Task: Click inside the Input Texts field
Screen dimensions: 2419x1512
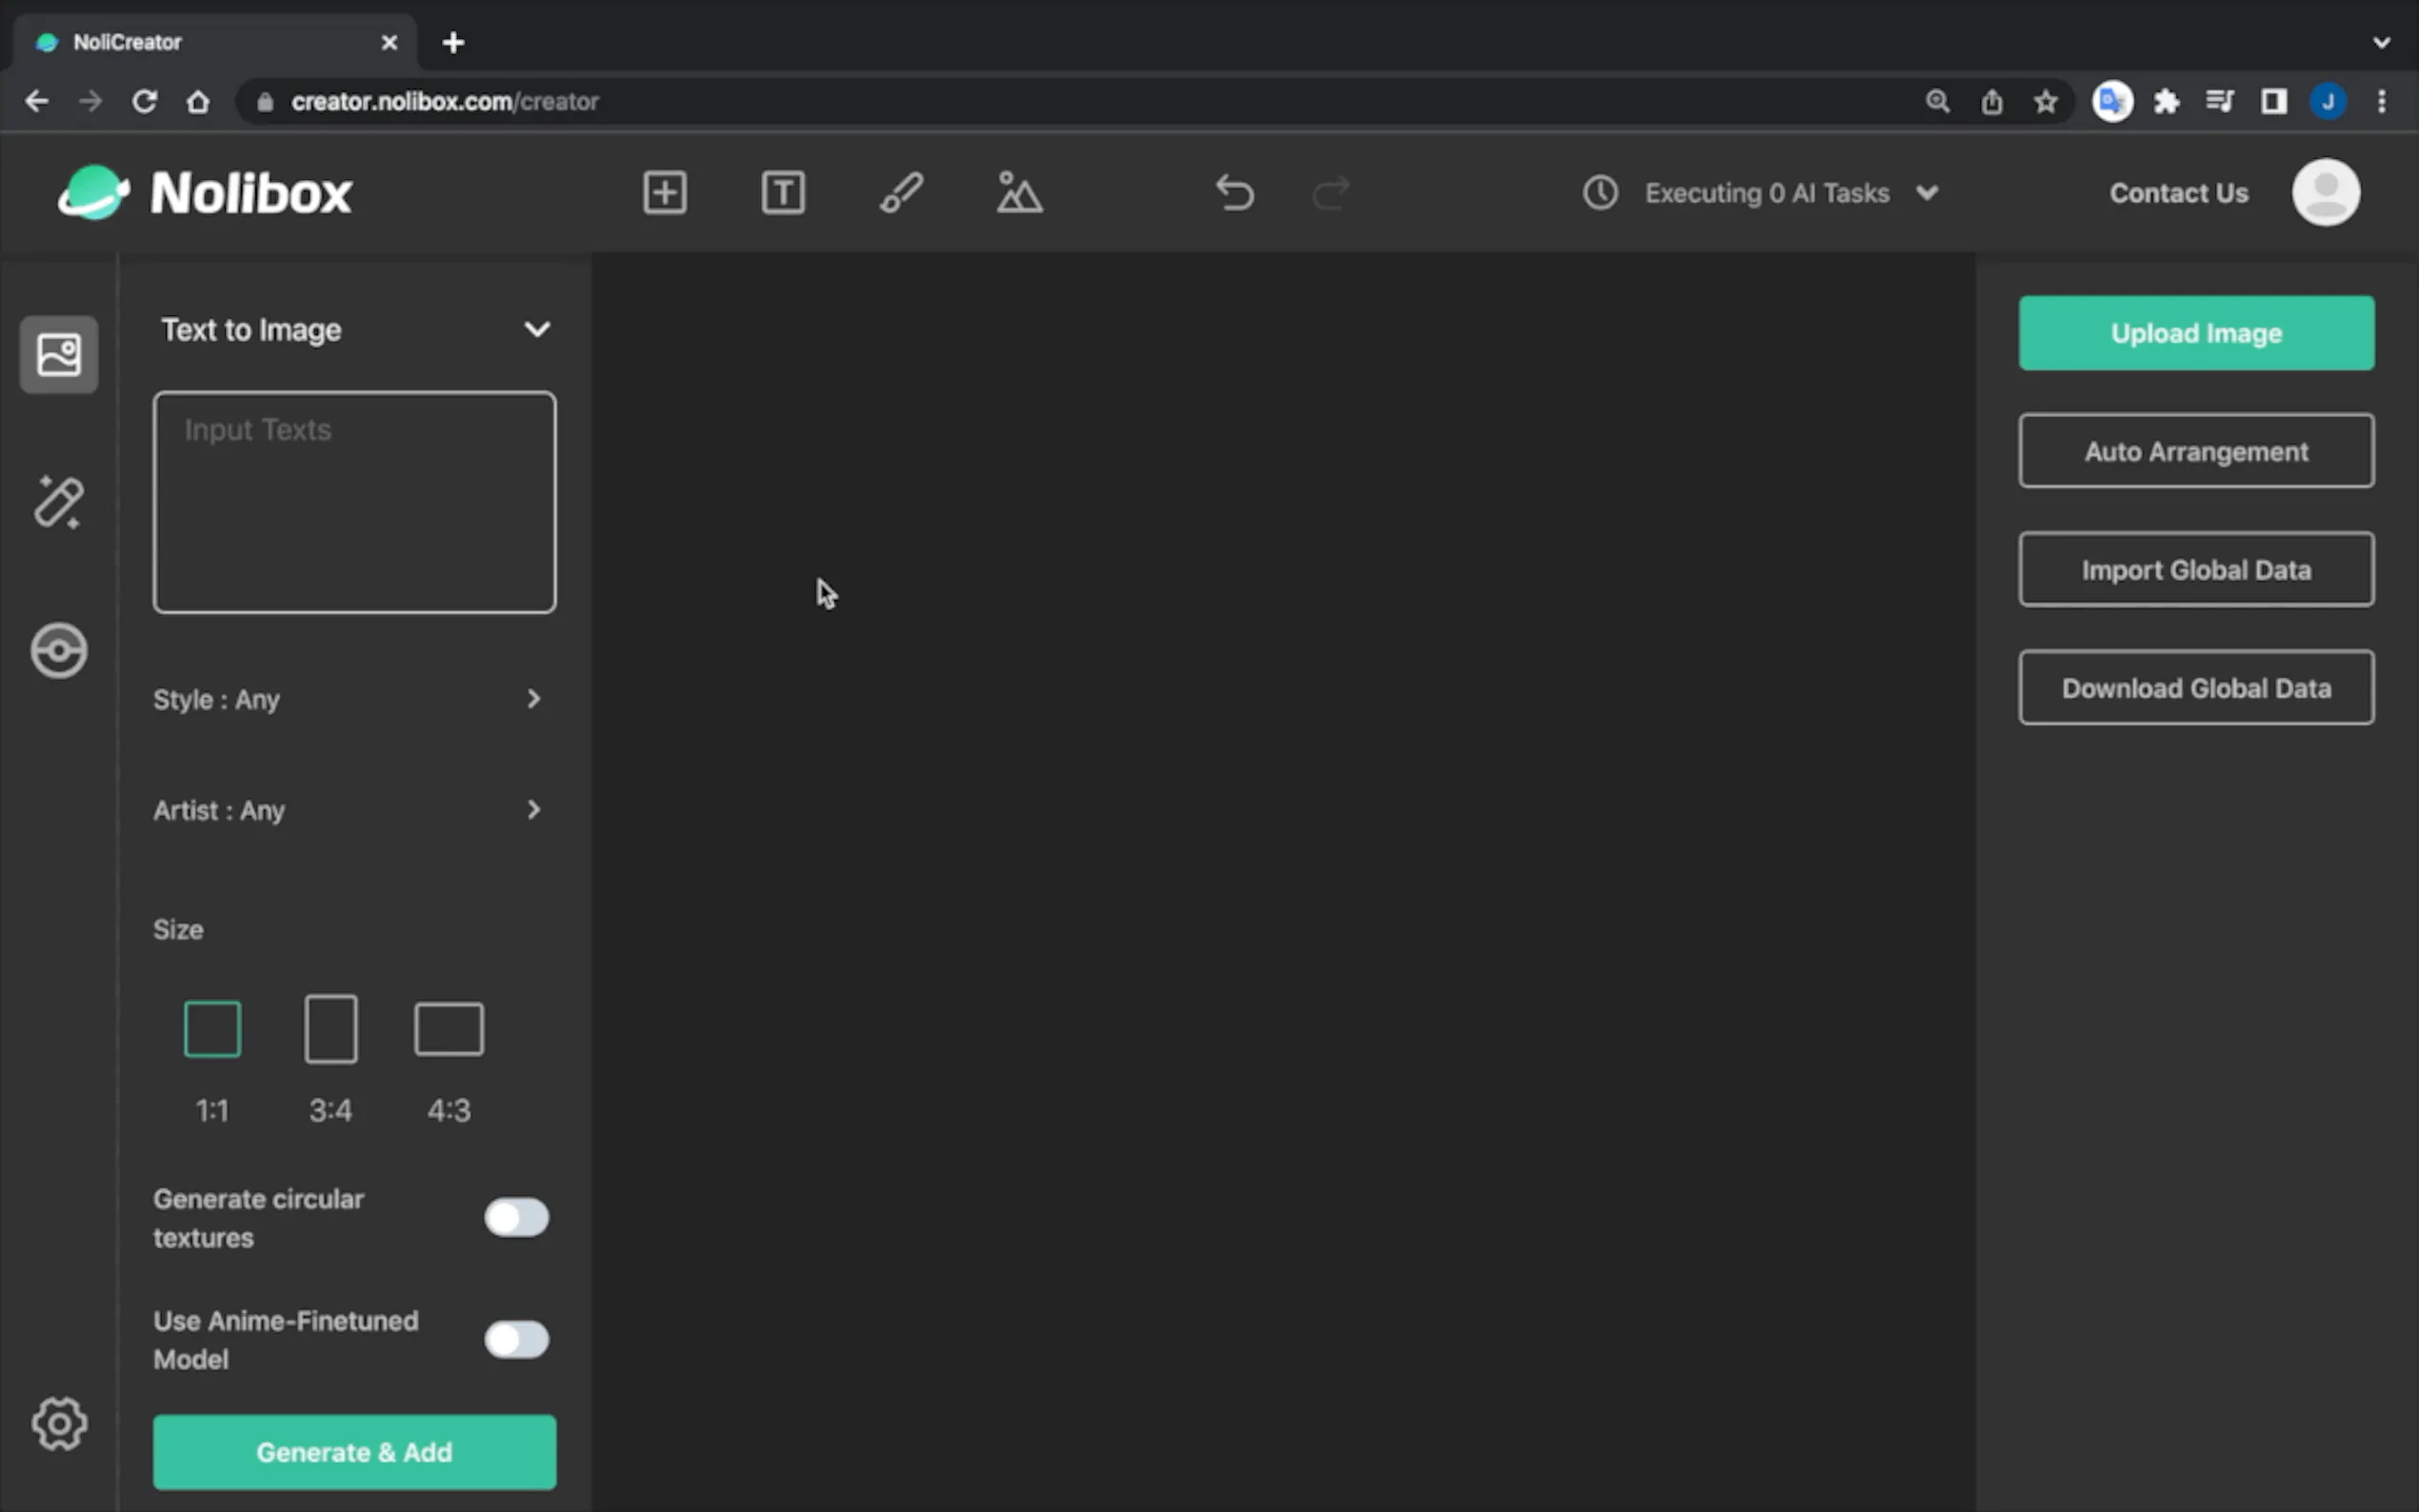Action: 354,502
